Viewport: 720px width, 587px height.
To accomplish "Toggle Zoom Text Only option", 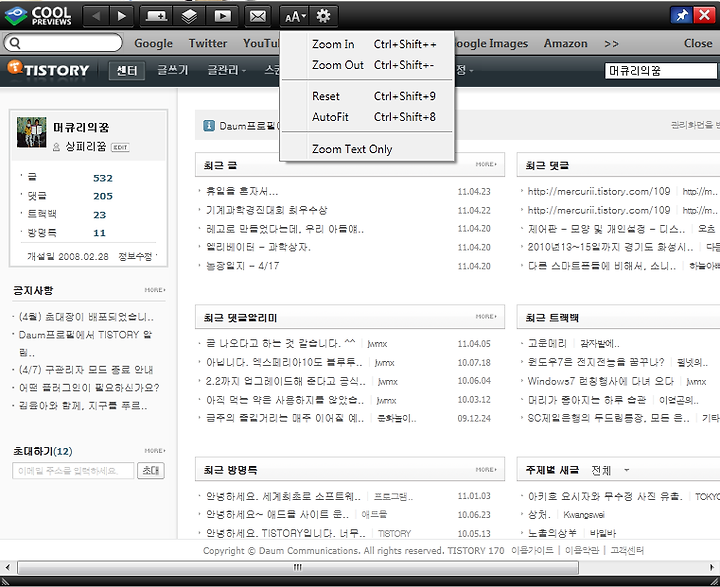I will point(367,149).
